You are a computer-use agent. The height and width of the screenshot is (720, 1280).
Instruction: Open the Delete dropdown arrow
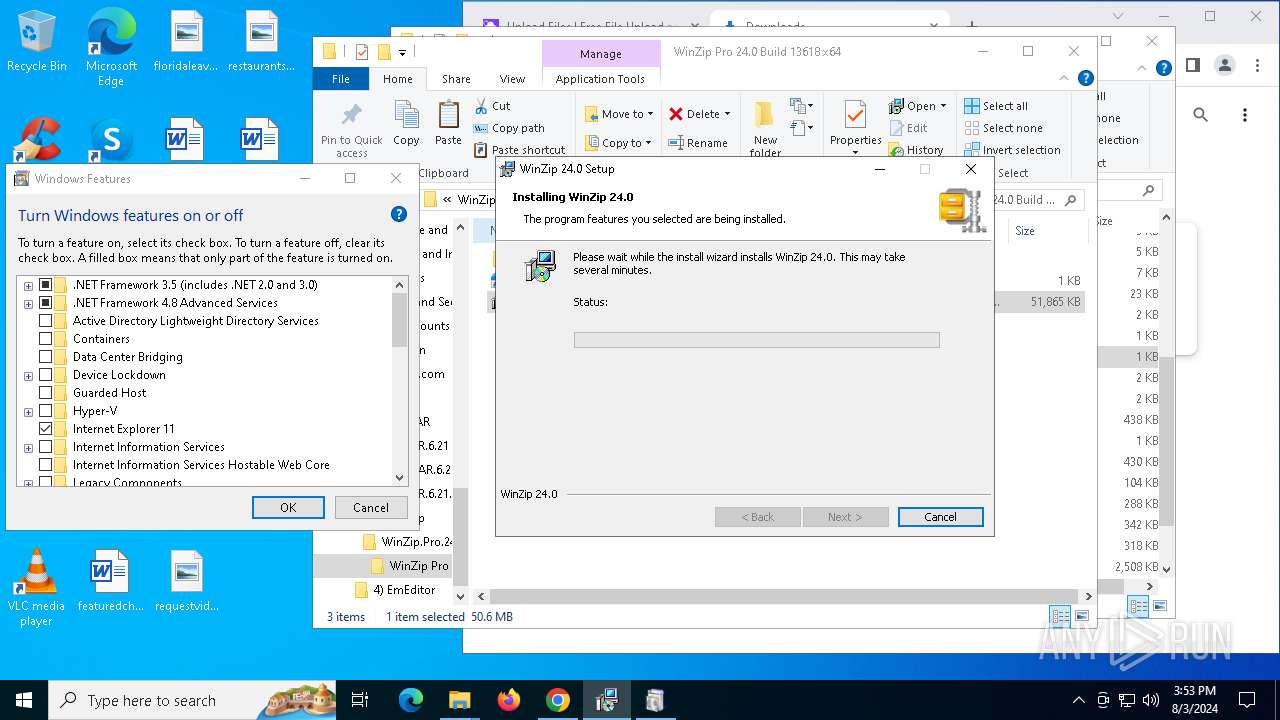(727, 114)
